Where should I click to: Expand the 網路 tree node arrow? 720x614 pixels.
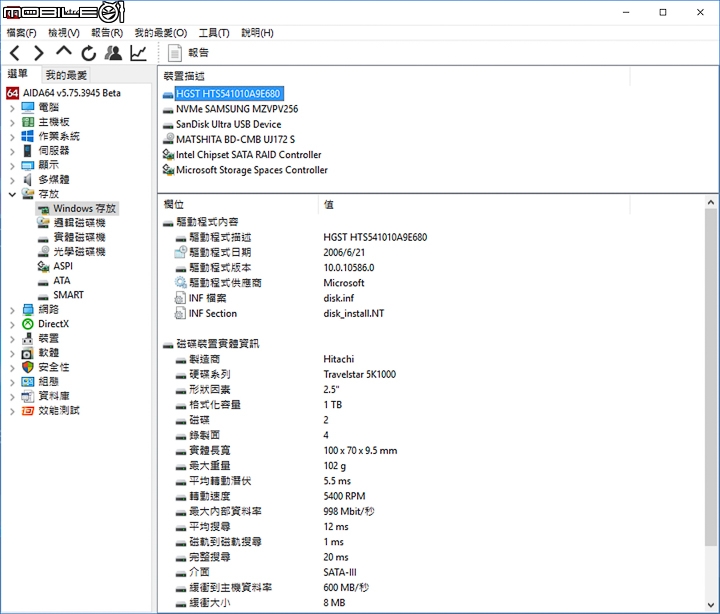click(12, 310)
